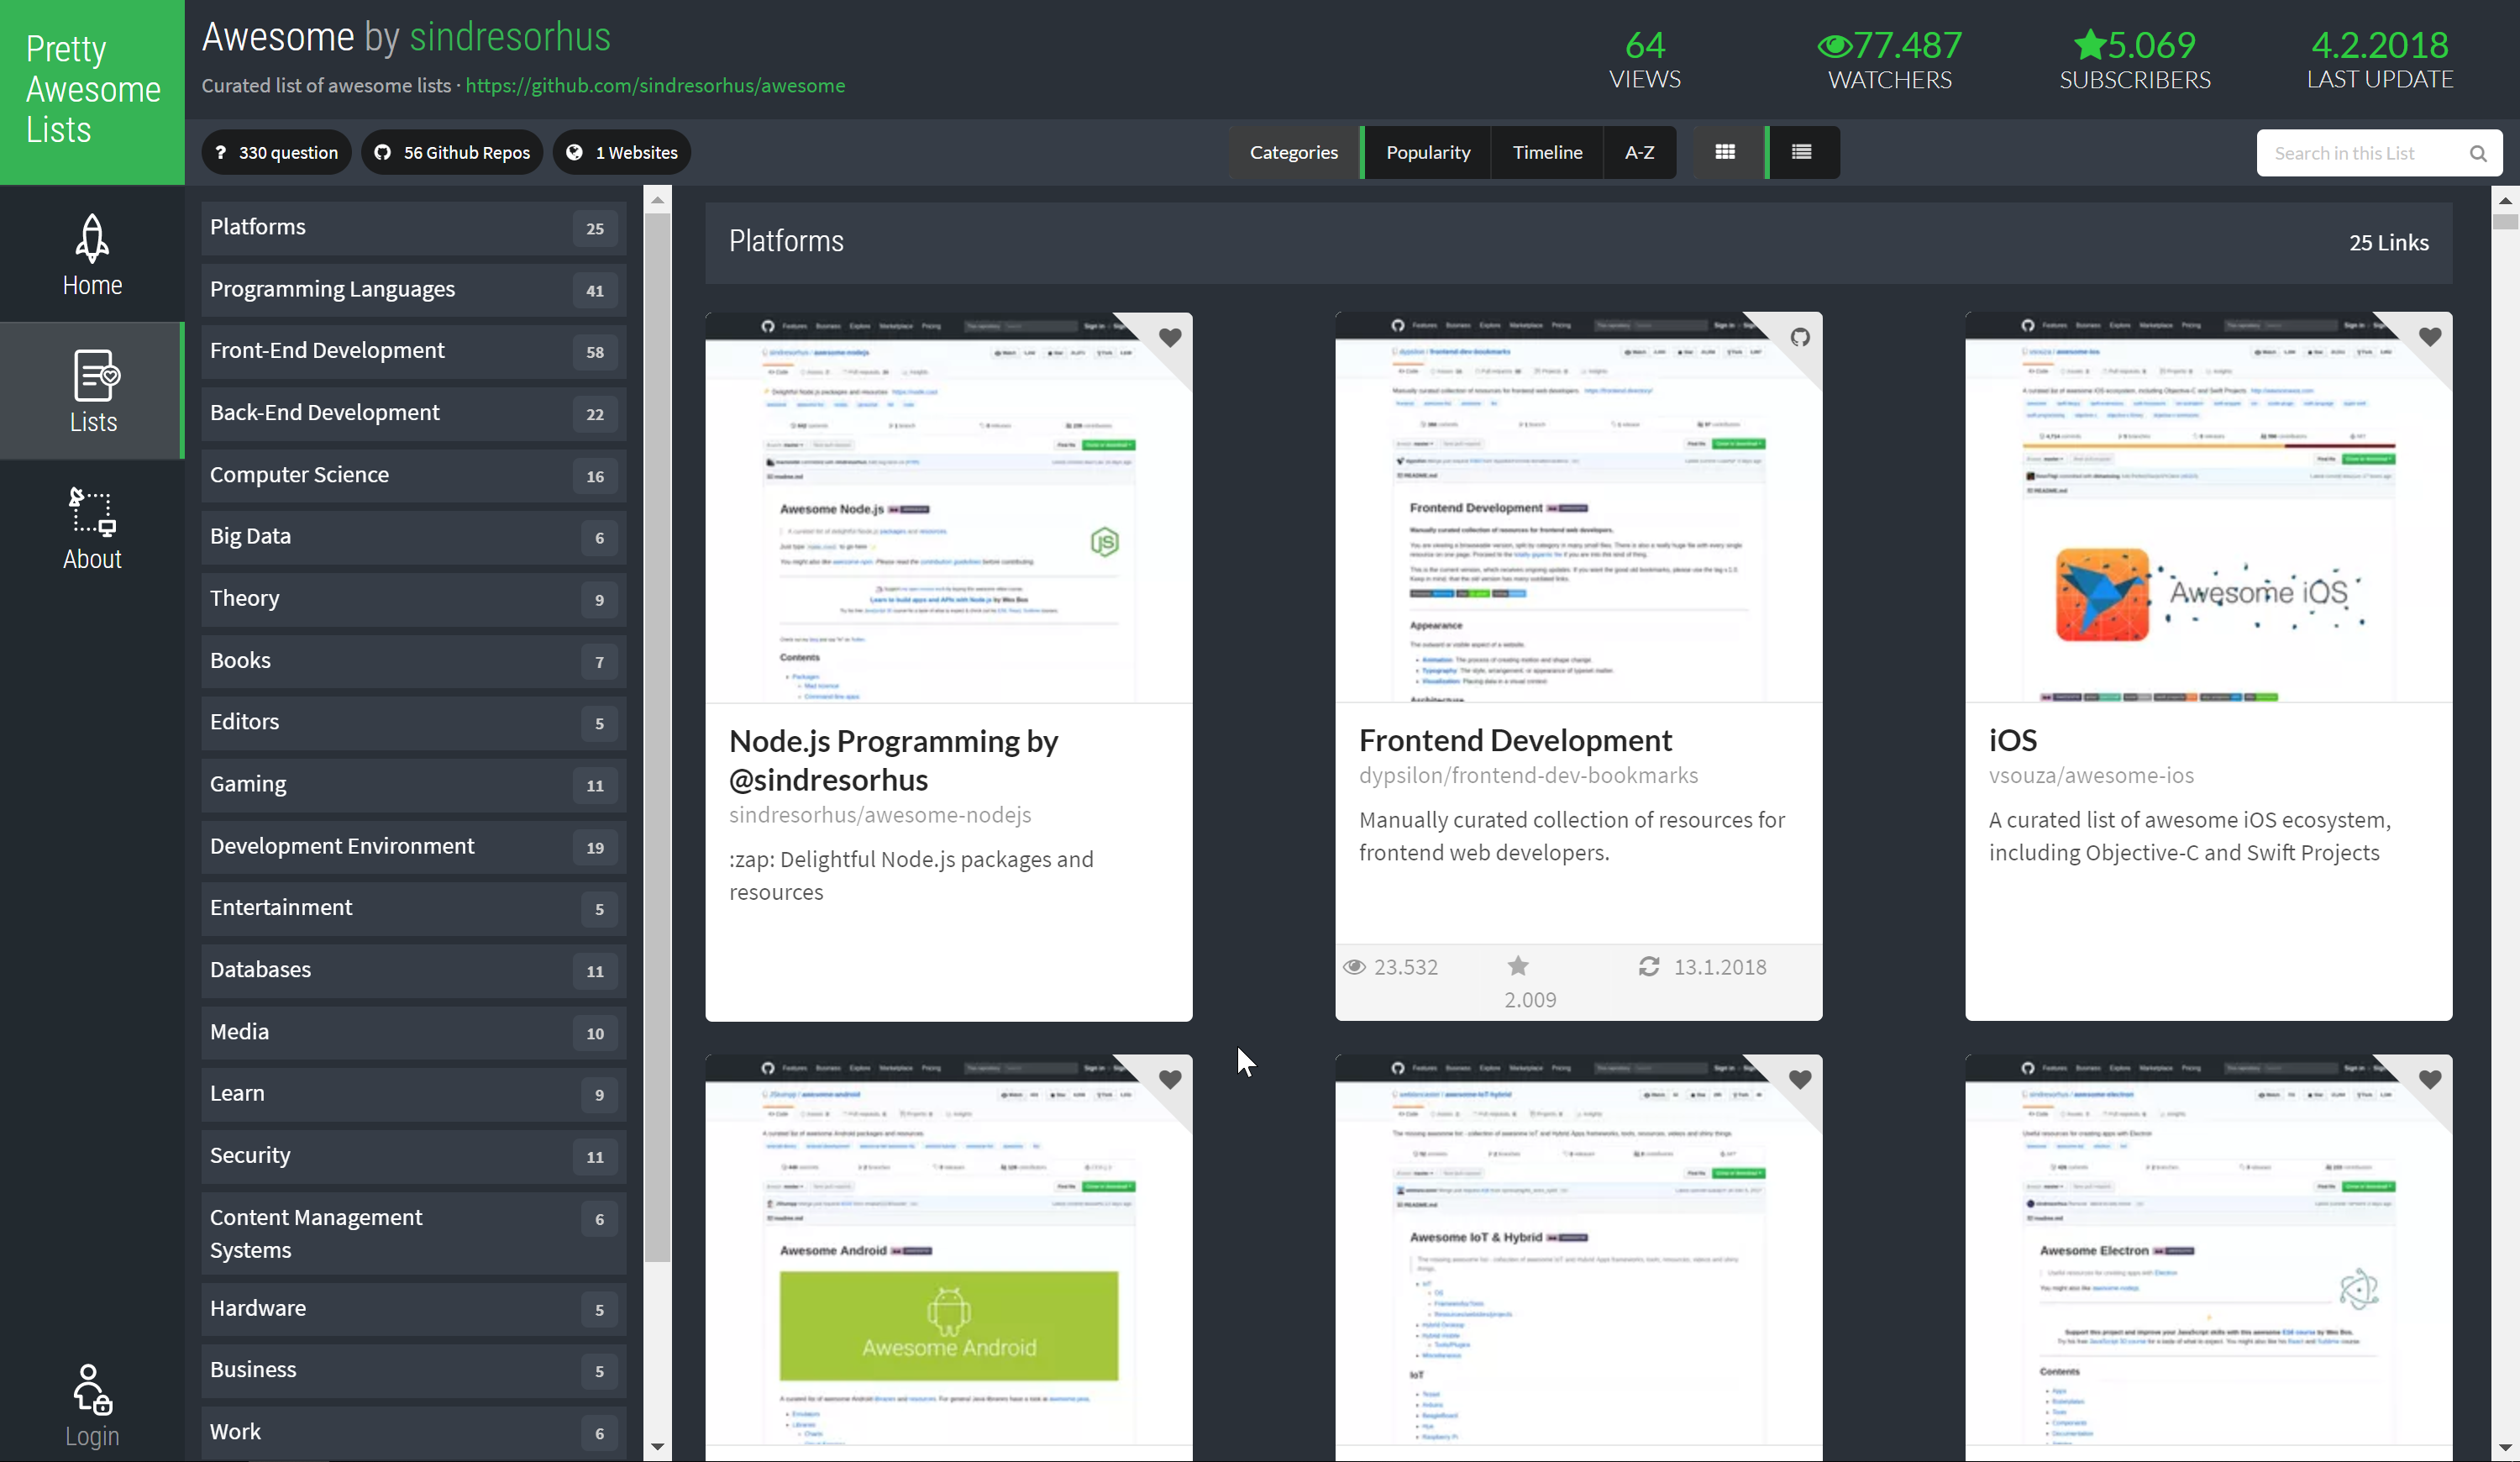Click the star icon on Frontend Development card
The width and height of the screenshot is (2520, 1462).
coord(1518,966)
